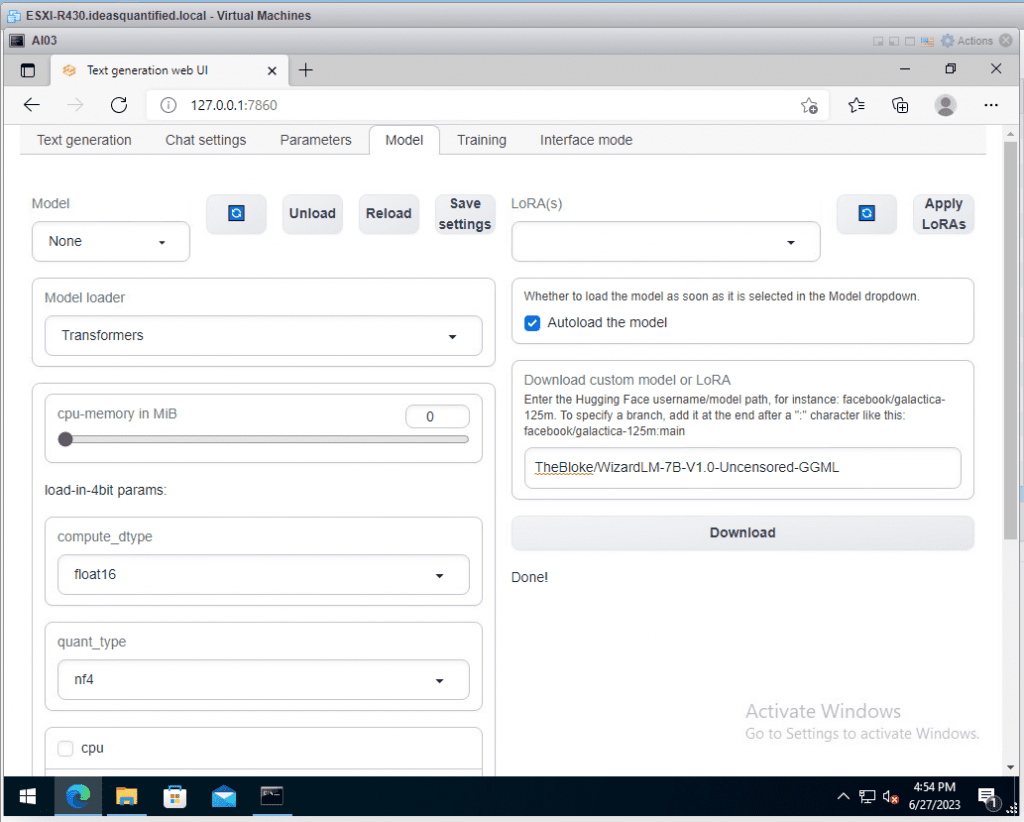
Task: Reload the browser page
Action: pyautogui.click(x=119, y=105)
